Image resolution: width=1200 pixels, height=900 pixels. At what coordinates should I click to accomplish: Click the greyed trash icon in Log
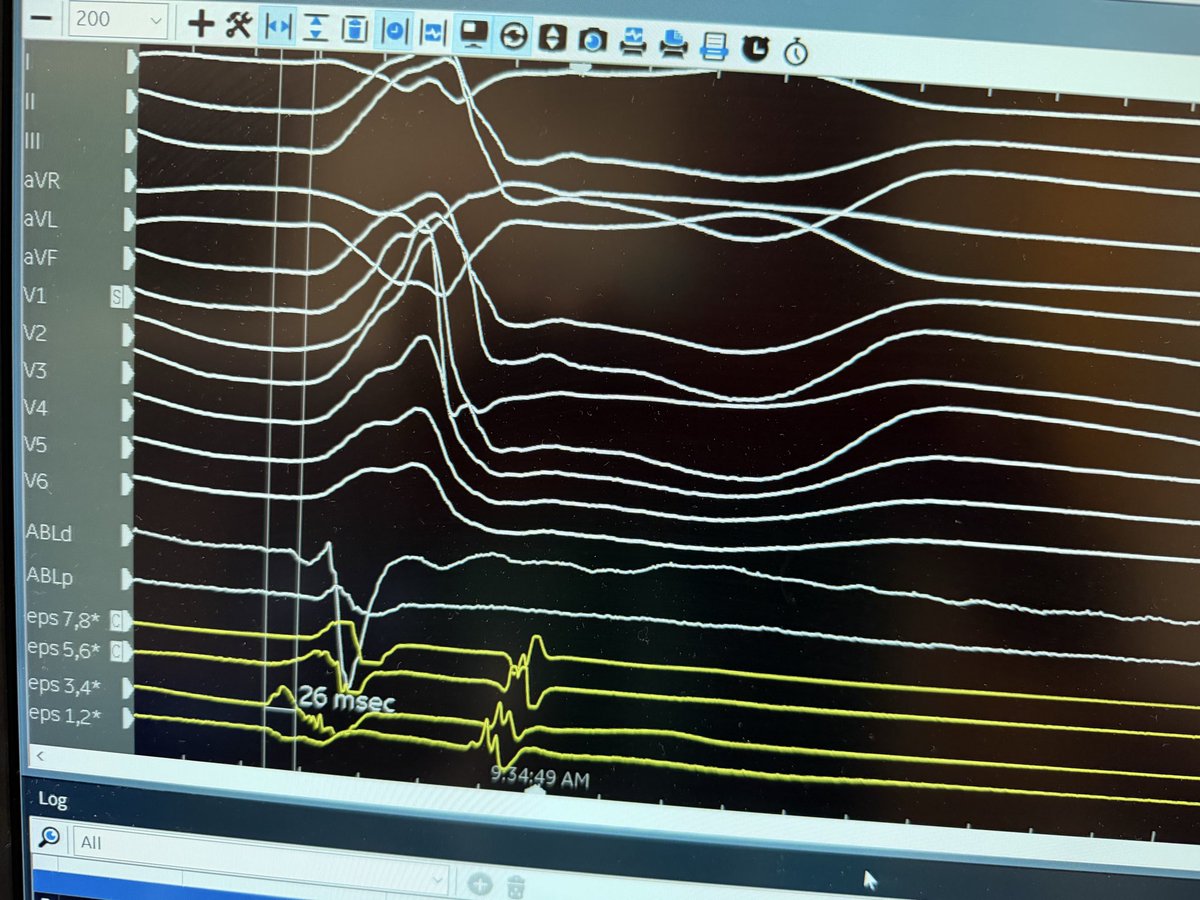tap(516, 886)
